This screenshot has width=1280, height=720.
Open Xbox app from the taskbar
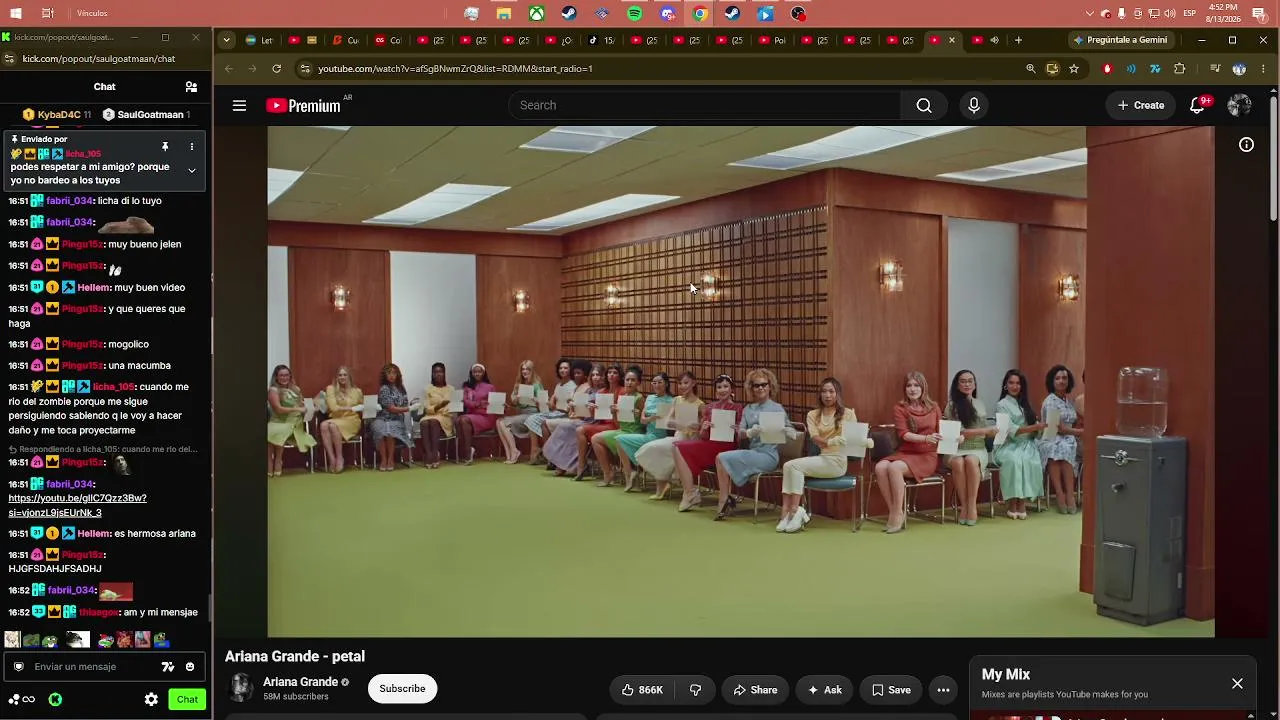tap(537, 14)
